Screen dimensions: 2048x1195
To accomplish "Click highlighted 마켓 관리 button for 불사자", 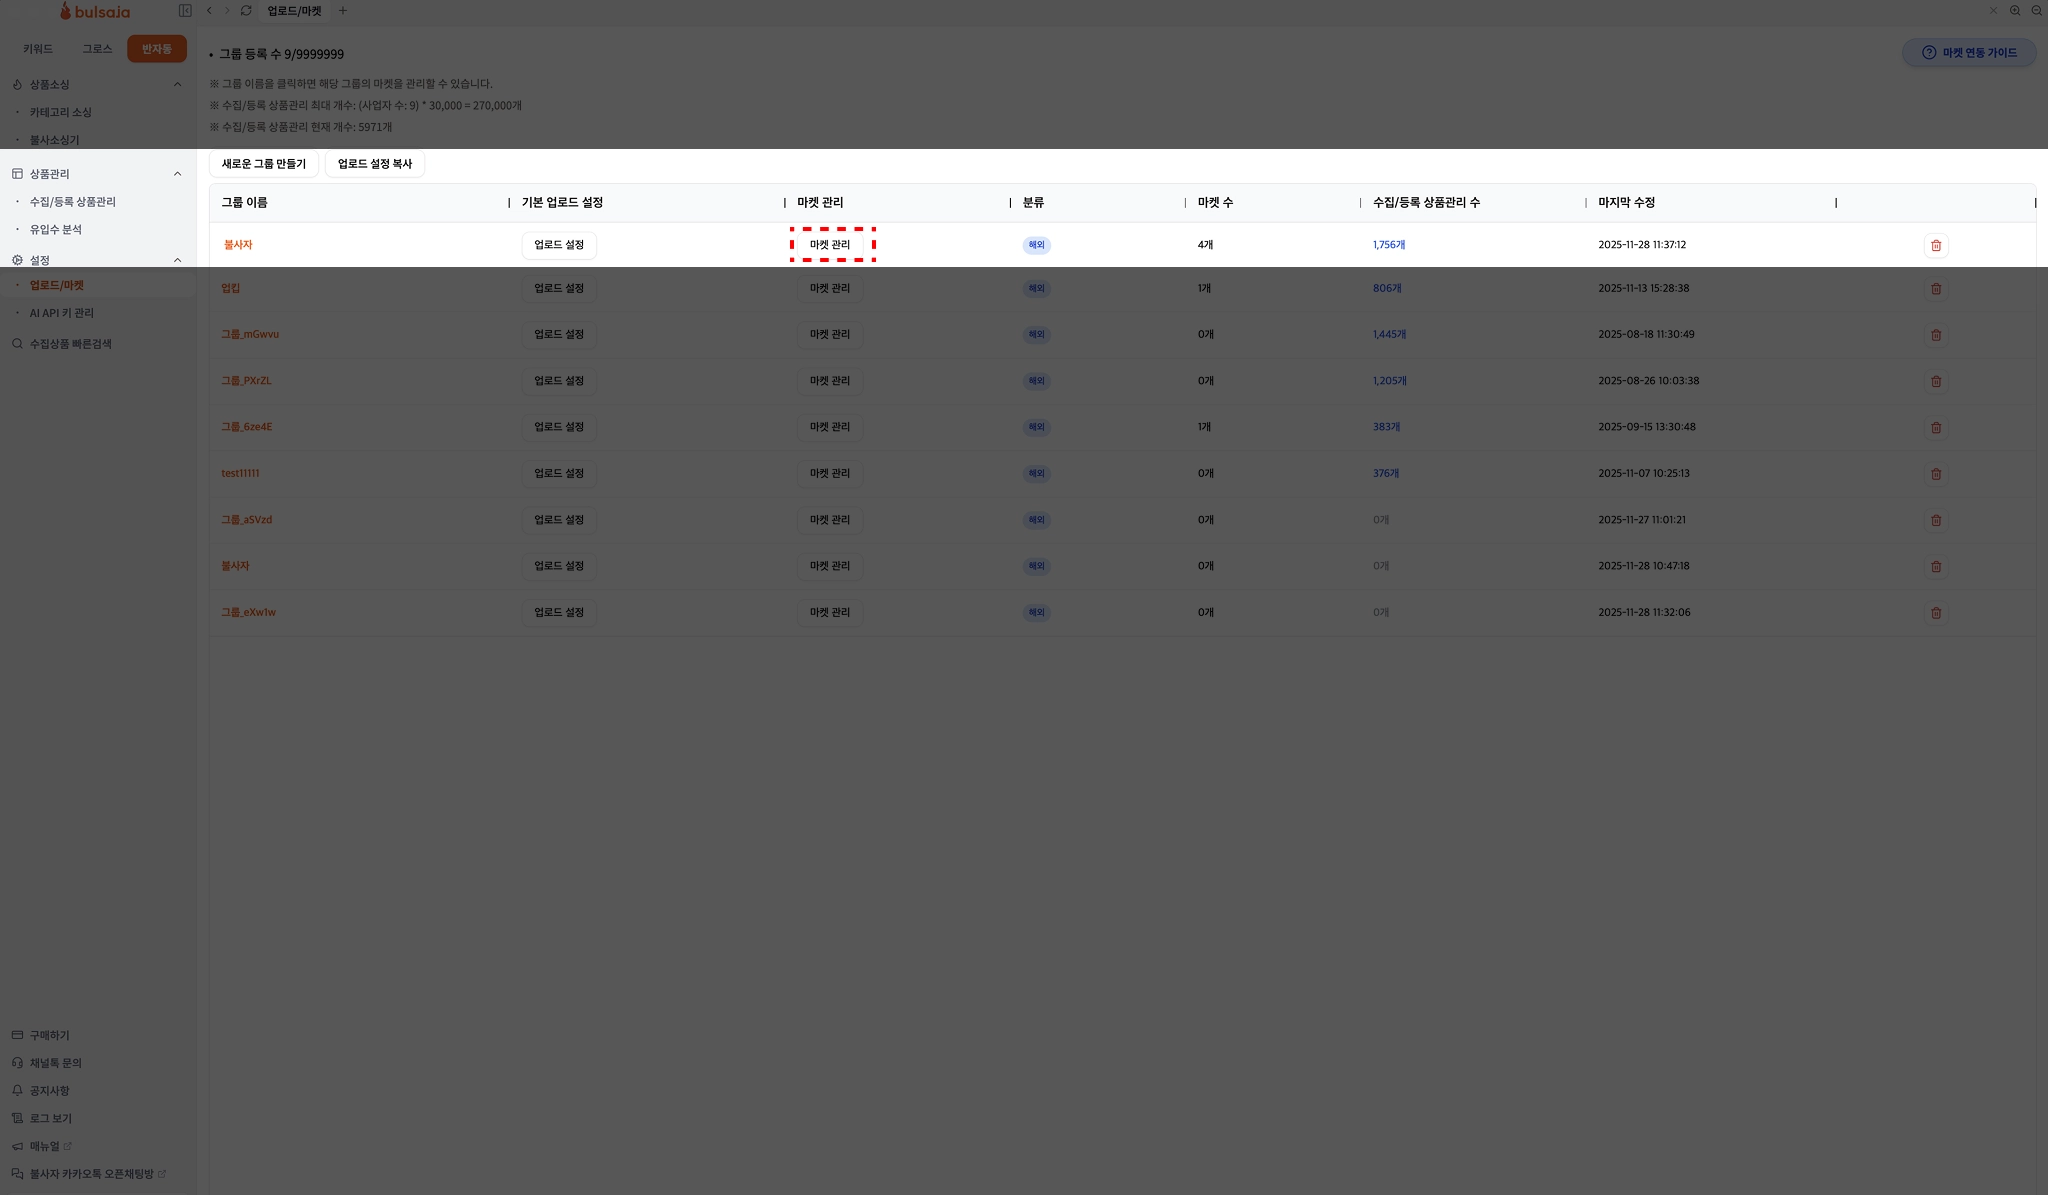I will point(830,245).
